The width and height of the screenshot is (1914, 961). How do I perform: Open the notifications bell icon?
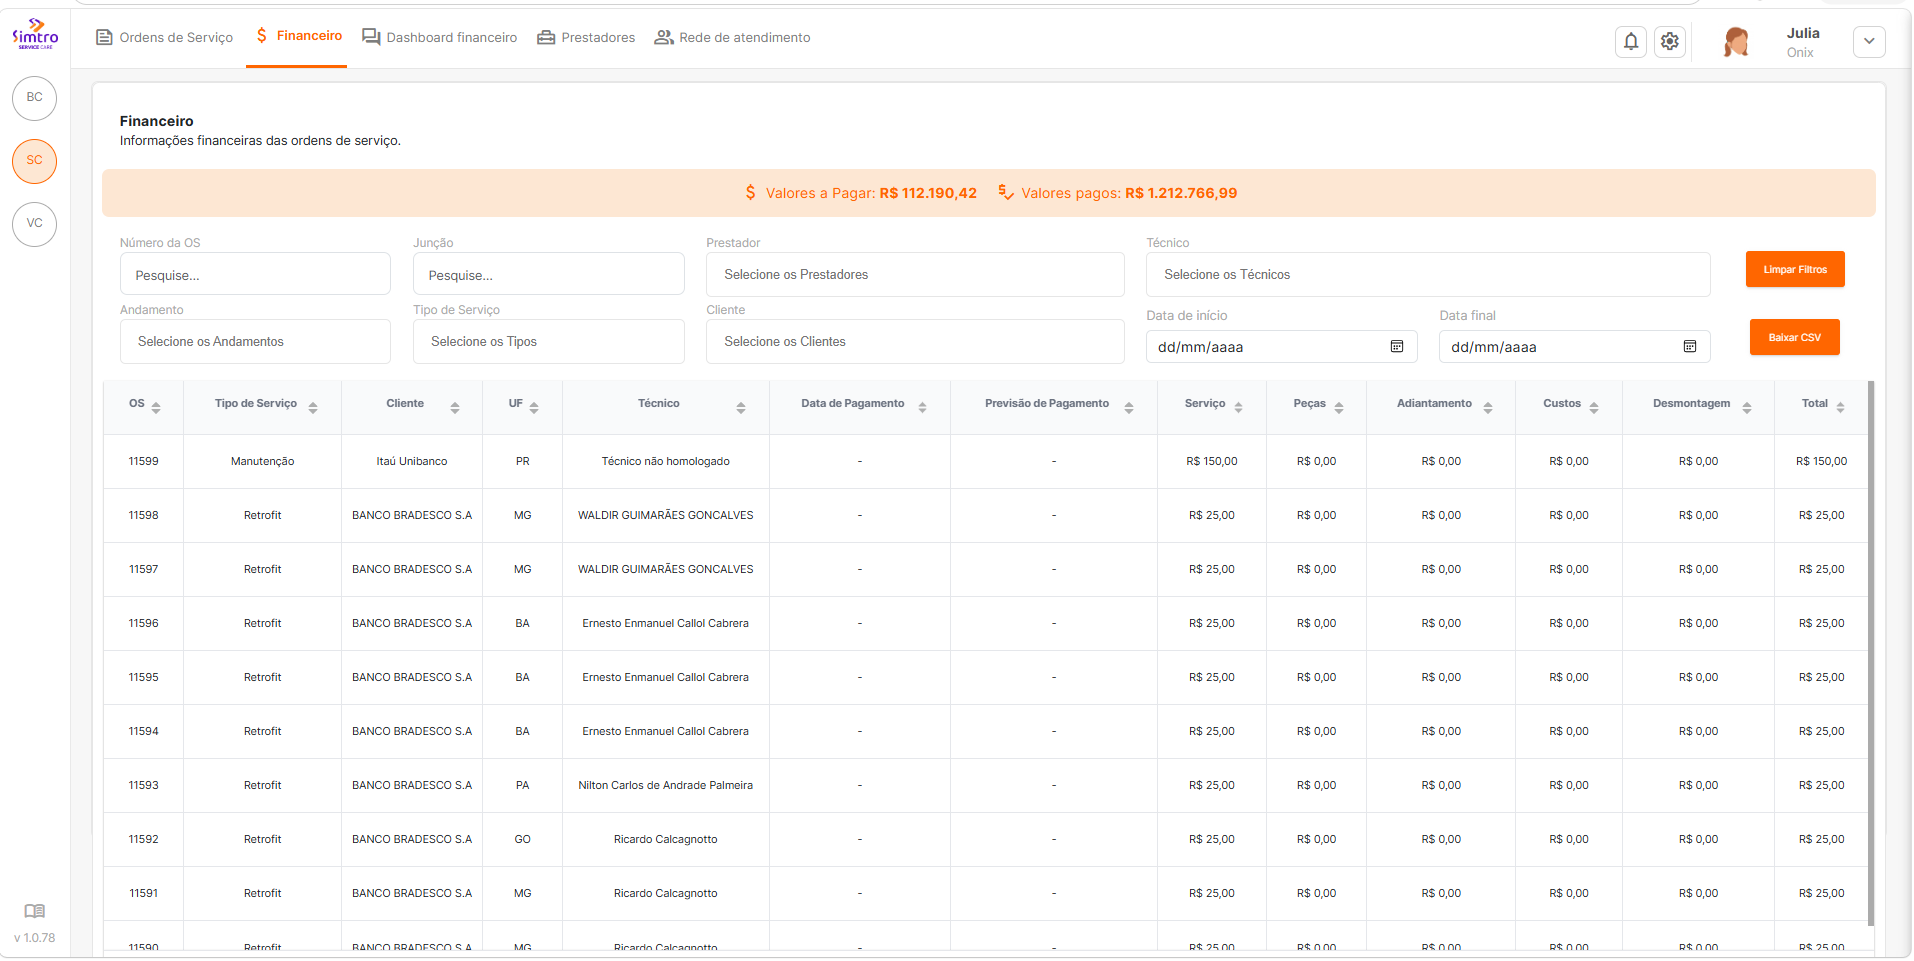coord(1631,41)
